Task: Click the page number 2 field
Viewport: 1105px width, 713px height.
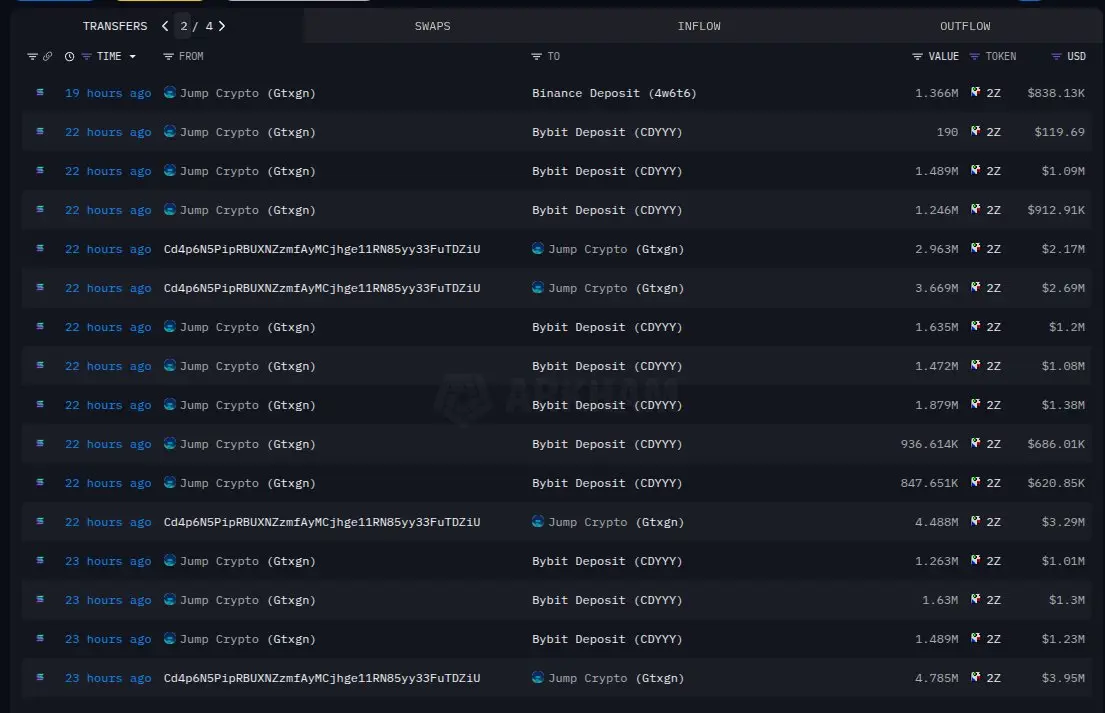Action: pyautogui.click(x=183, y=26)
